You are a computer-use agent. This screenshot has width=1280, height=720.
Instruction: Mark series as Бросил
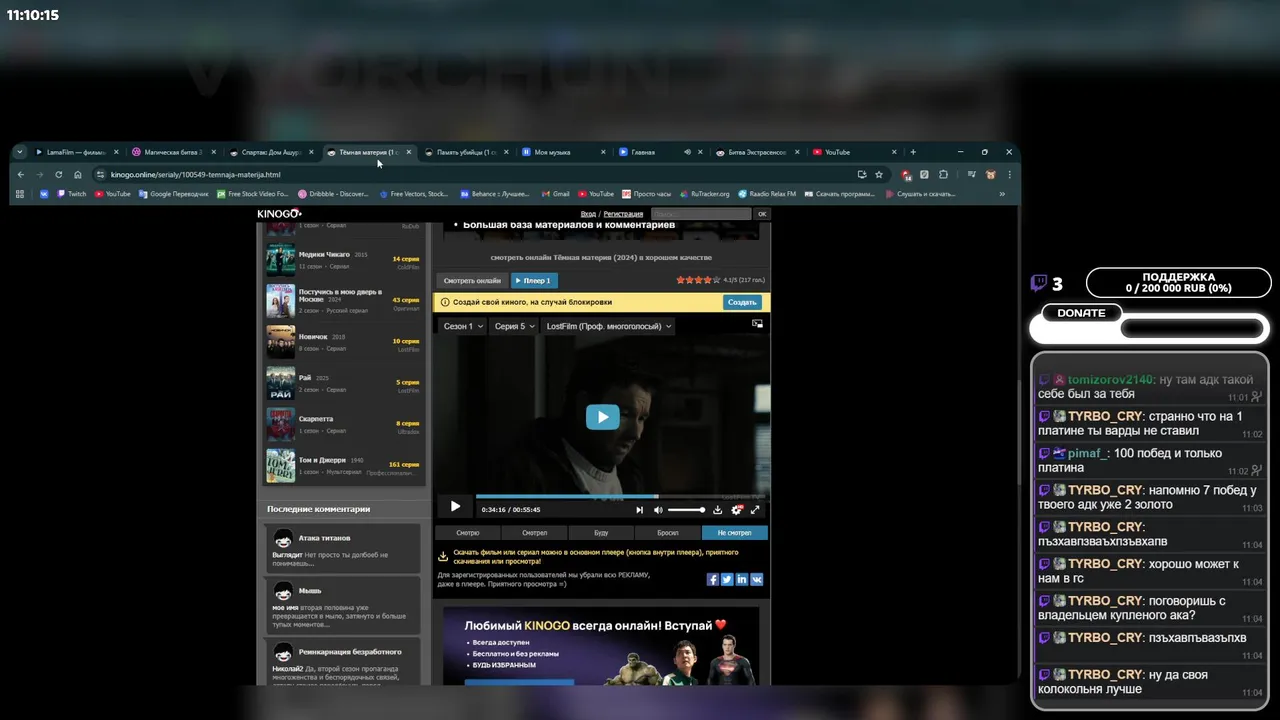(668, 533)
